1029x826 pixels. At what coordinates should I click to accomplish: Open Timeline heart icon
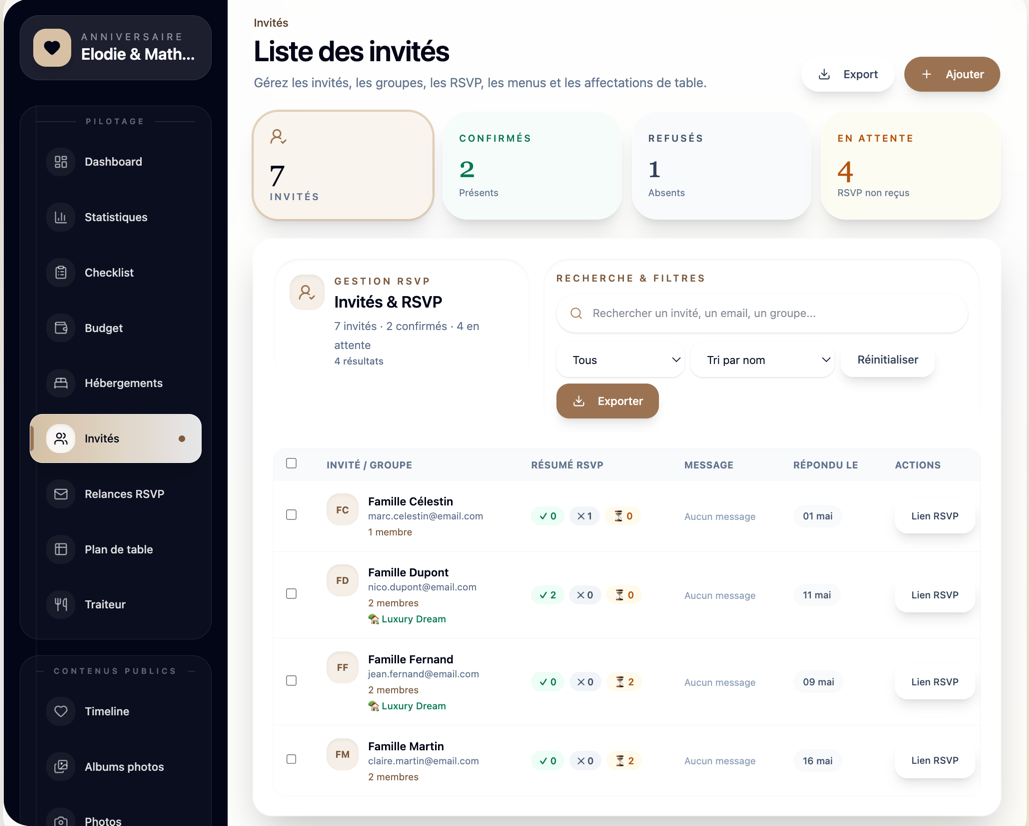click(x=61, y=711)
